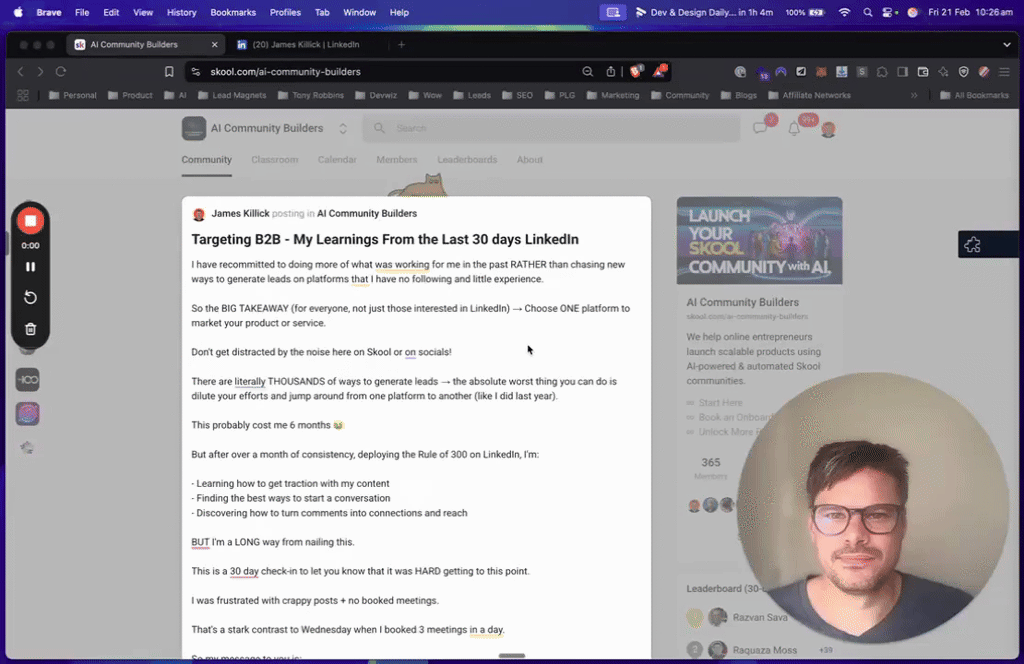Open the Leo AI sparkle icon in the toolbar
Image resolution: width=1024 pixels, height=664 pixels.
pos(943,72)
